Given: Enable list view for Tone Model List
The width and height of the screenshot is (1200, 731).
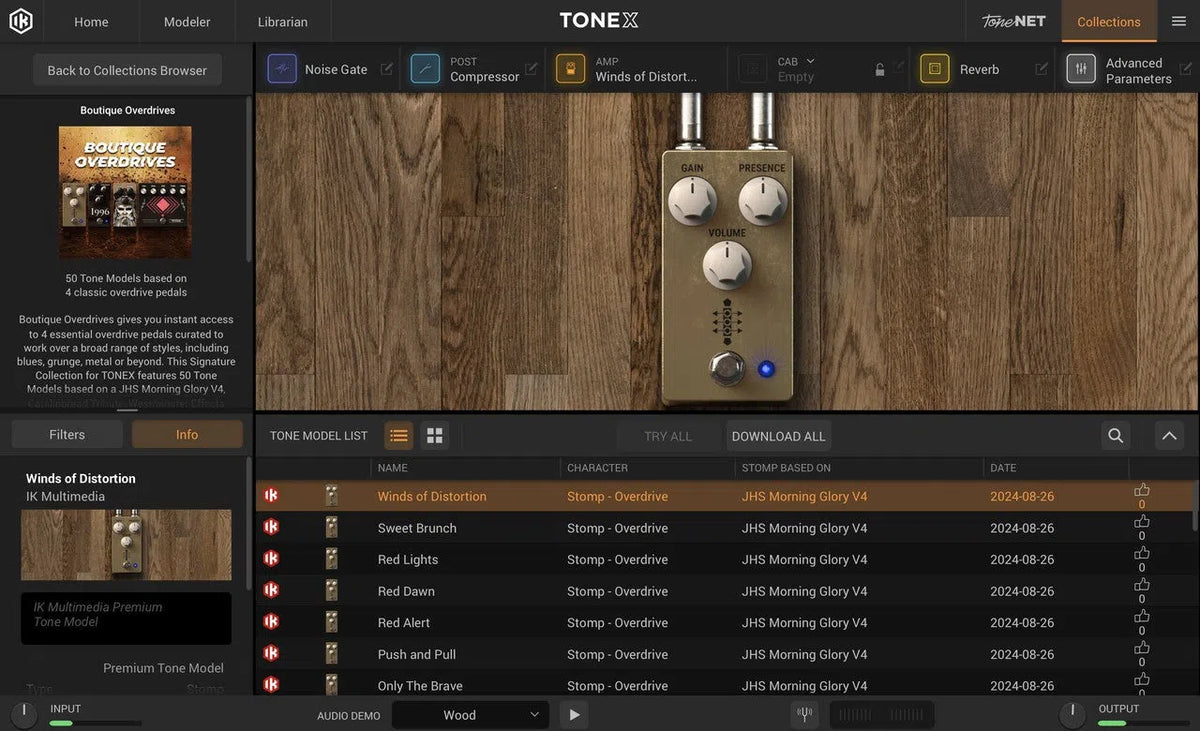Looking at the screenshot, I should (x=399, y=435).
